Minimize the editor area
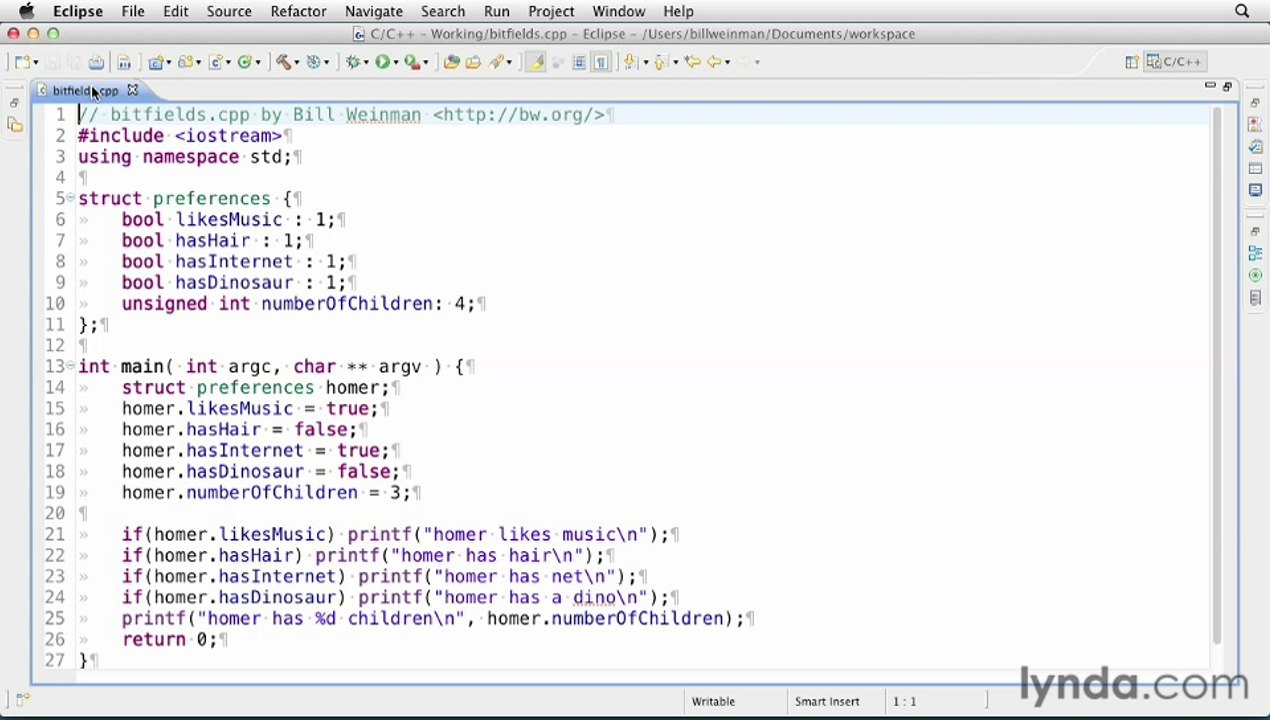The image size is (1270, 720). (1210, 87)
